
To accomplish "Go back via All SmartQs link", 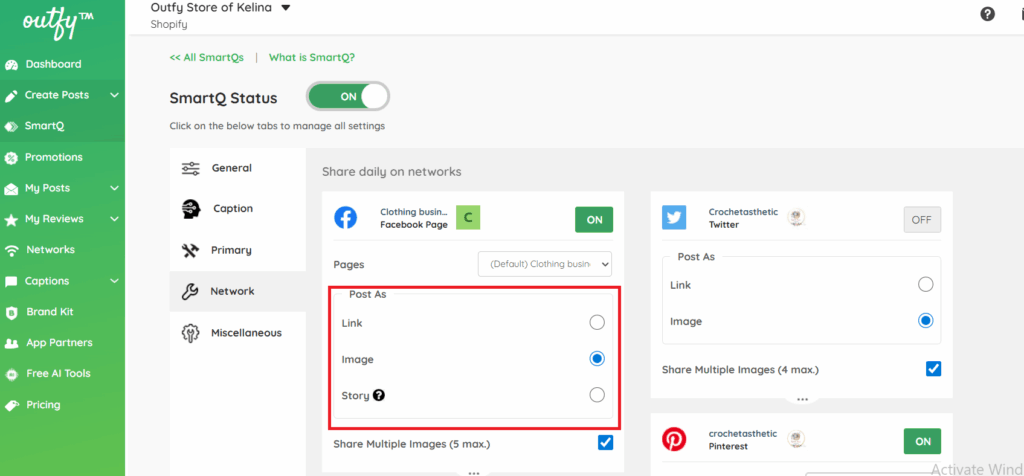I will point(207,57).
